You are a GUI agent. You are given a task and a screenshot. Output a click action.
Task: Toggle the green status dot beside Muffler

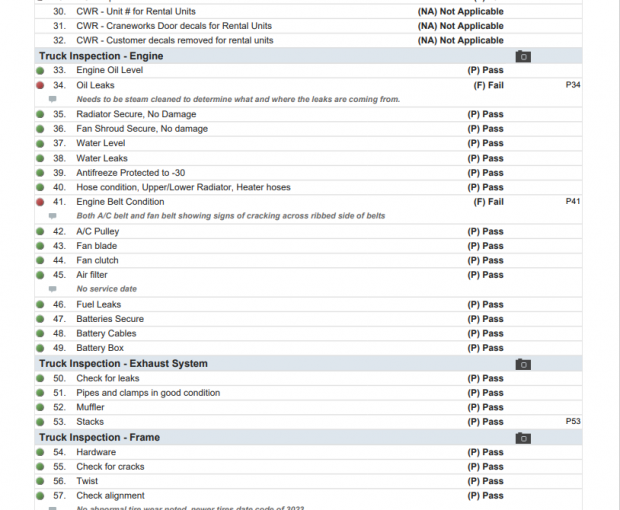(x=40, y=408)
